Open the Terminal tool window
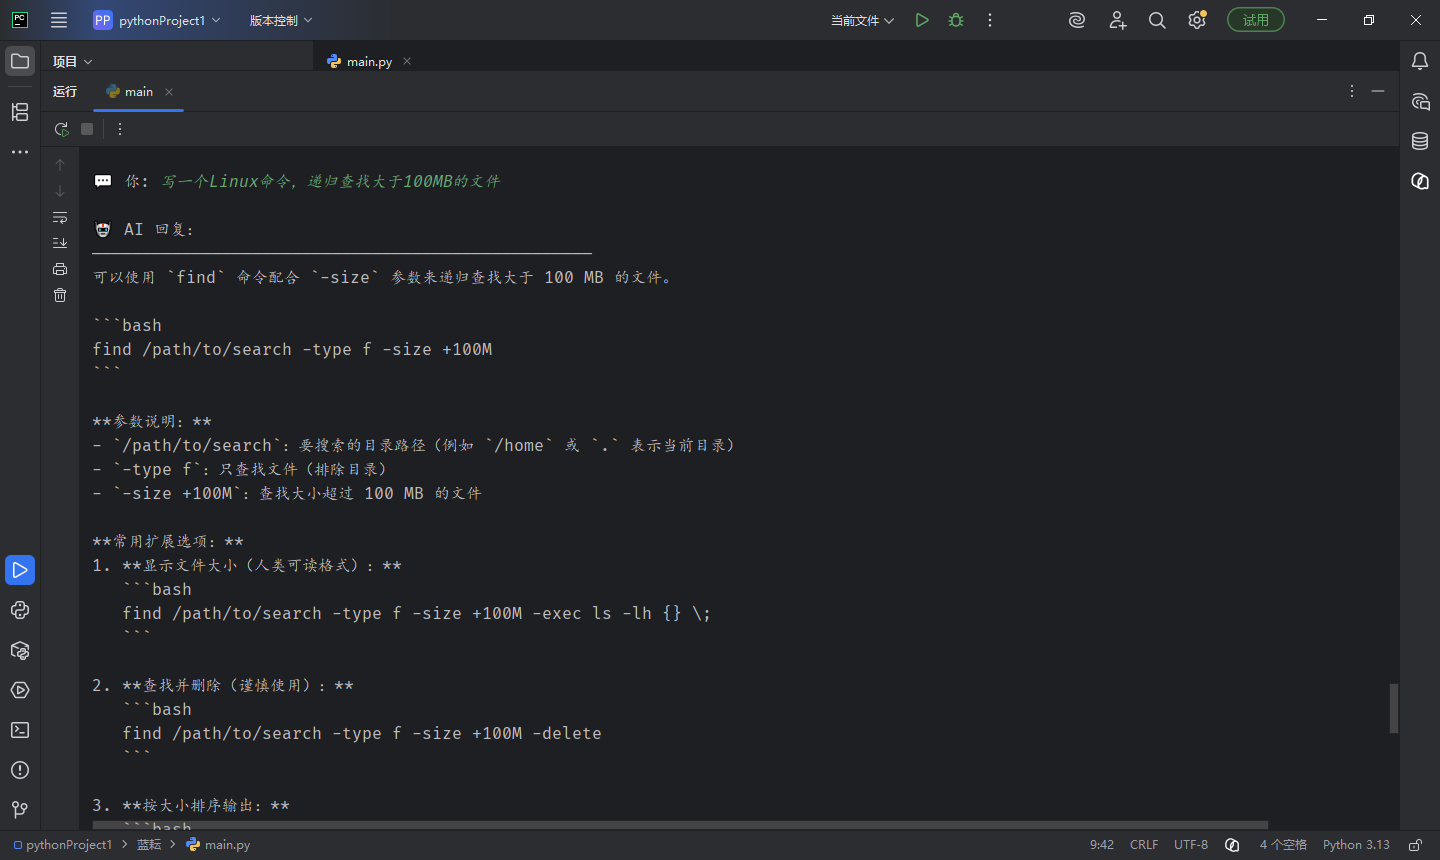Viewport: 1440px width, 860px height. pos(20,730)
